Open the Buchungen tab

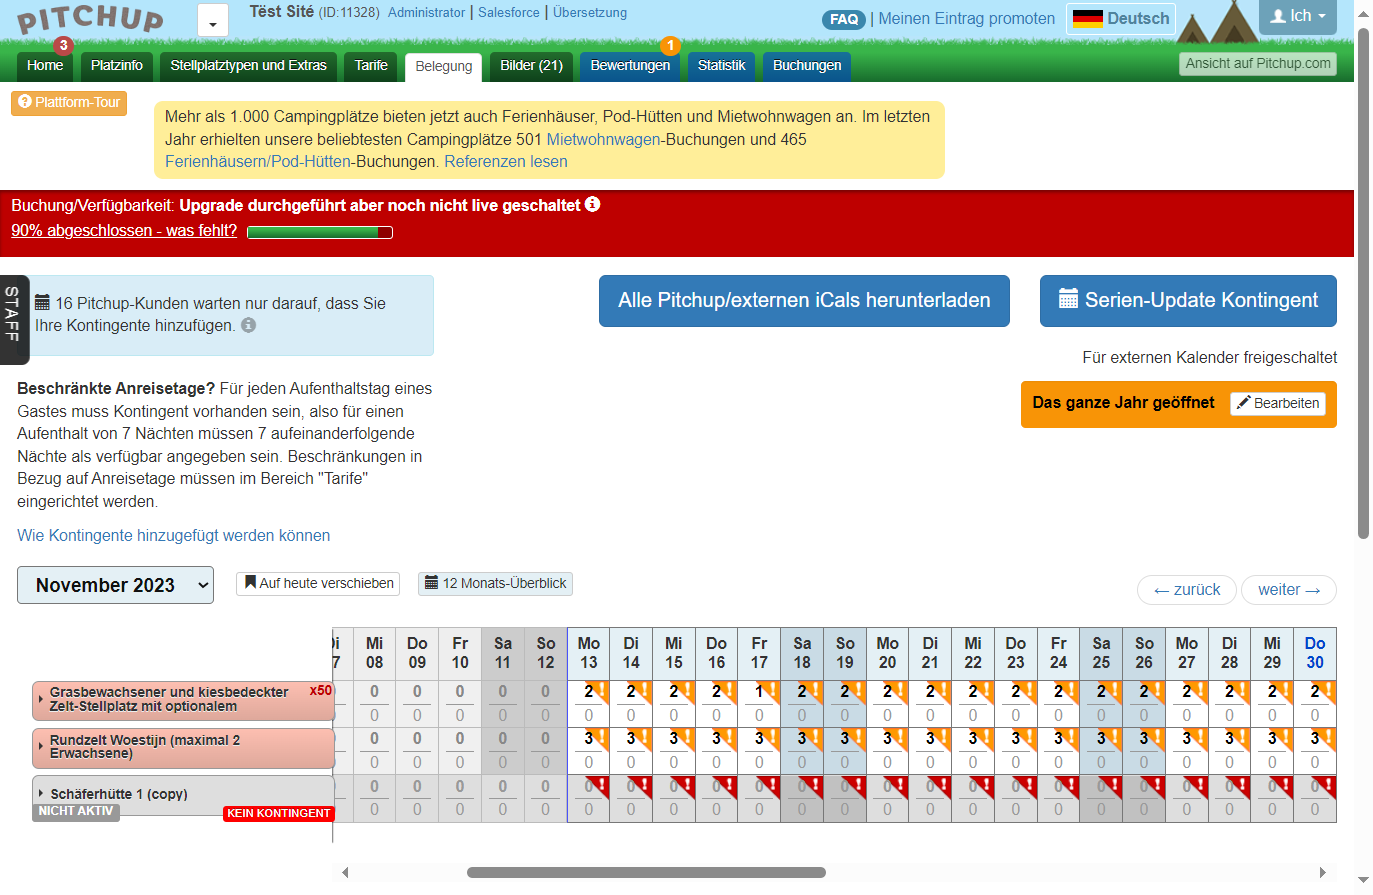(x=807, y=66)
